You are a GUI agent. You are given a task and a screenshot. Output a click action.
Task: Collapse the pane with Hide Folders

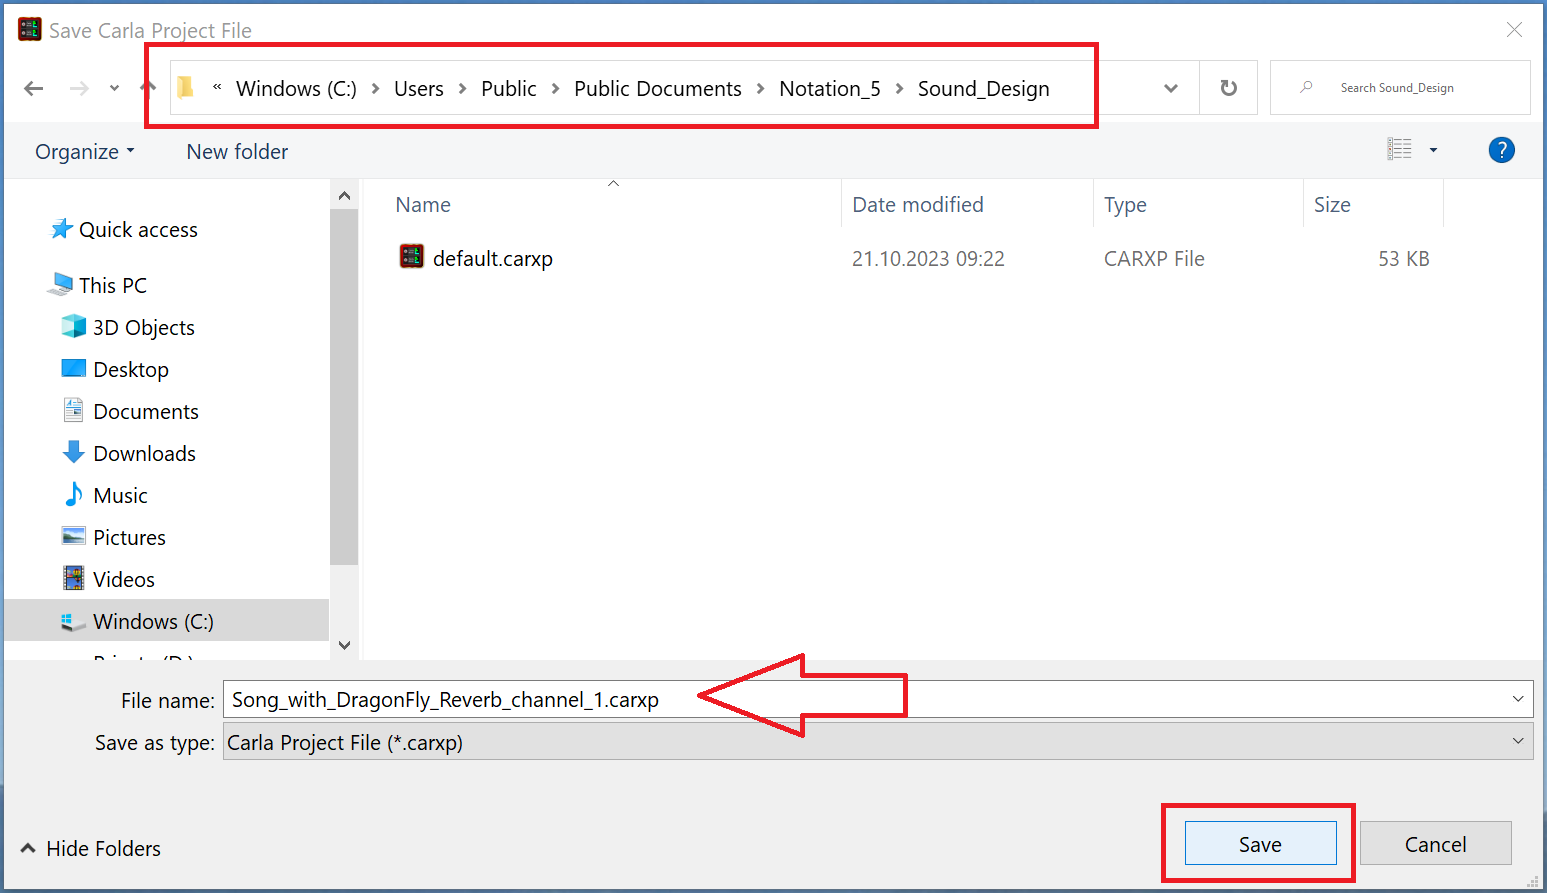[91, 848]
